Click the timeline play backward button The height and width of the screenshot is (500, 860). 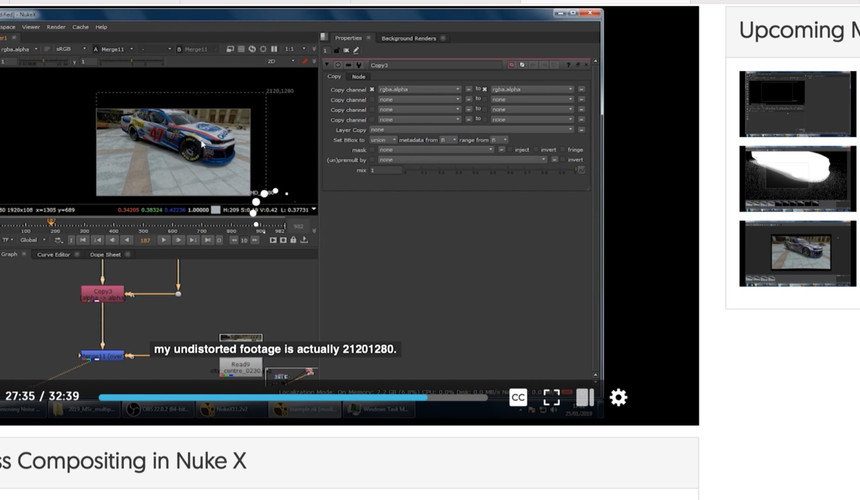(x=127, y=240)
